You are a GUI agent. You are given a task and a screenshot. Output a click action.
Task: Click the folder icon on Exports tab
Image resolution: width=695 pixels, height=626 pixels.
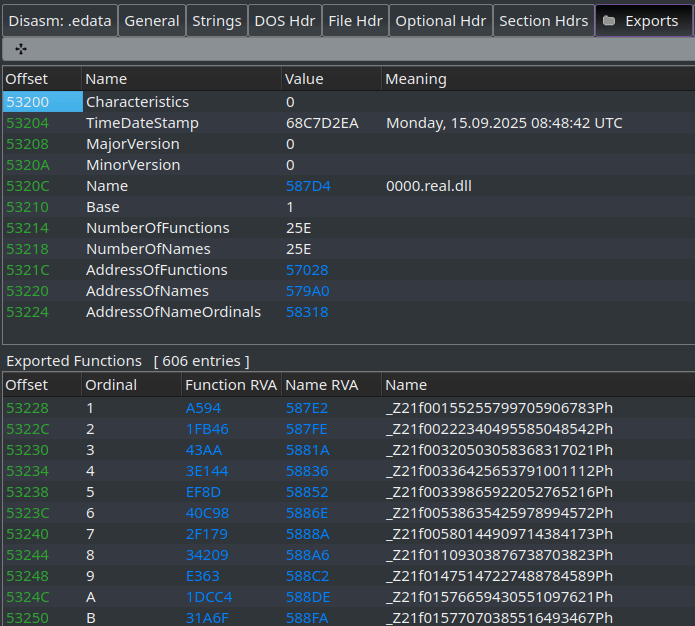tap(609, 21)
